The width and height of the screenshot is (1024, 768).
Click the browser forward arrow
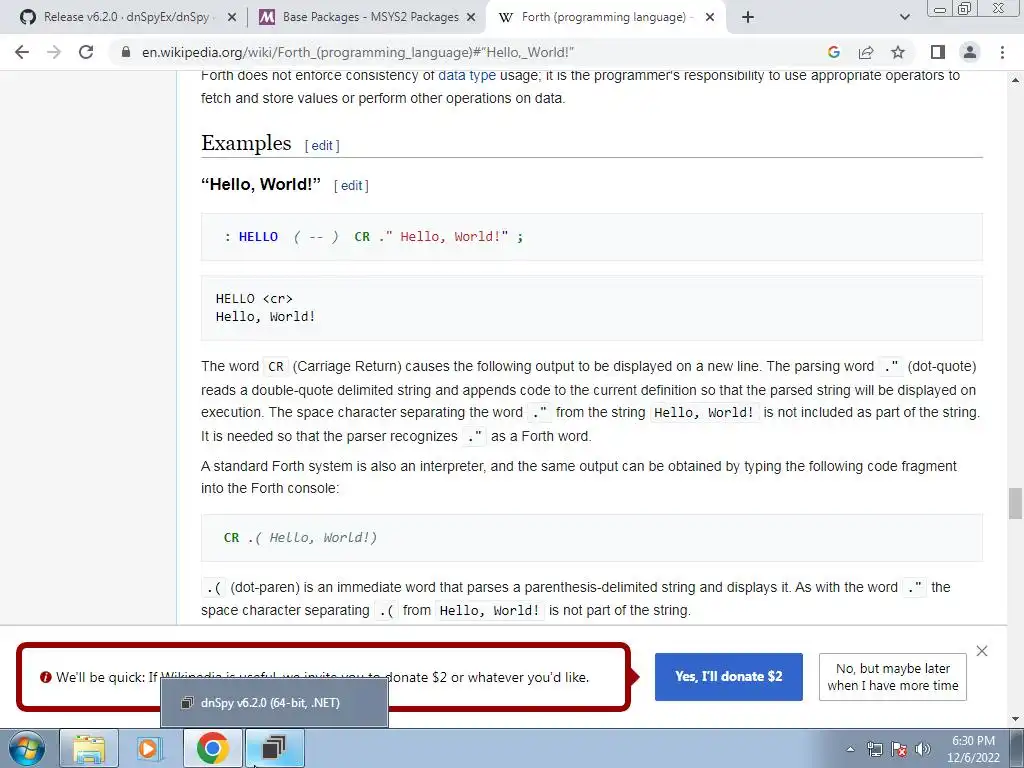54,52
